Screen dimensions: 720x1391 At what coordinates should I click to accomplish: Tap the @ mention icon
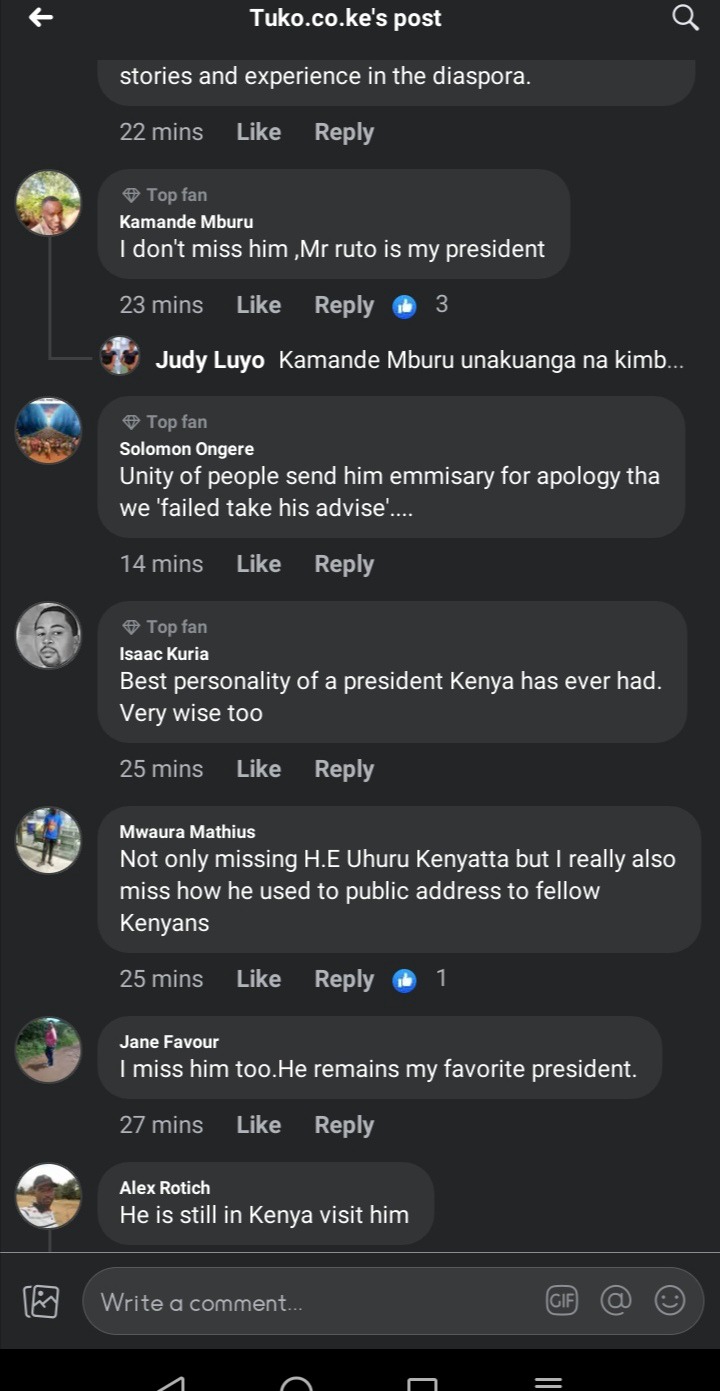click(616, 1300)
